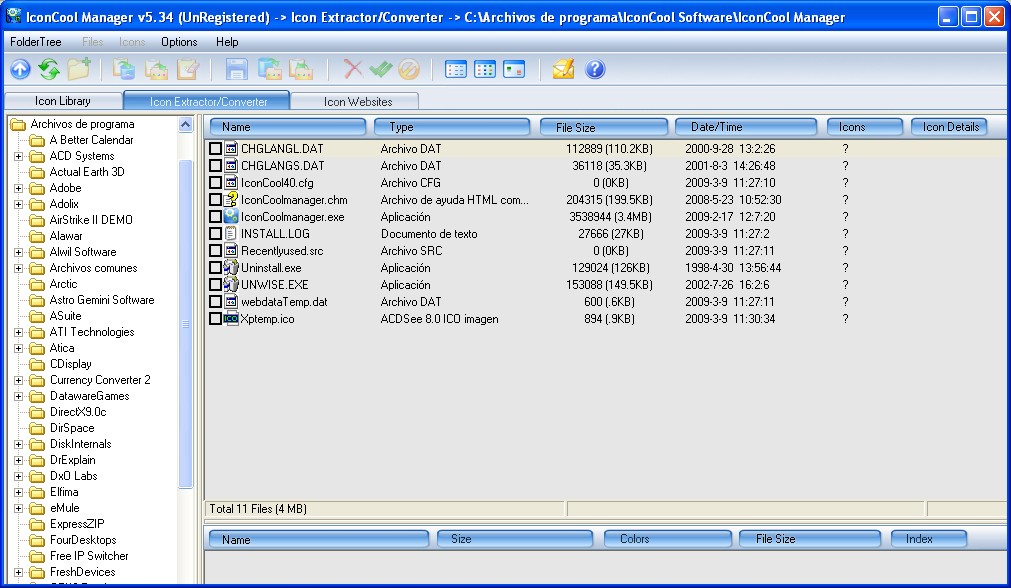Viewport: 1011px width, 588px height.
Task: Check the CHGLANGL.DAT checkbox
Action: pyautogui.click(x=215, y=149)
